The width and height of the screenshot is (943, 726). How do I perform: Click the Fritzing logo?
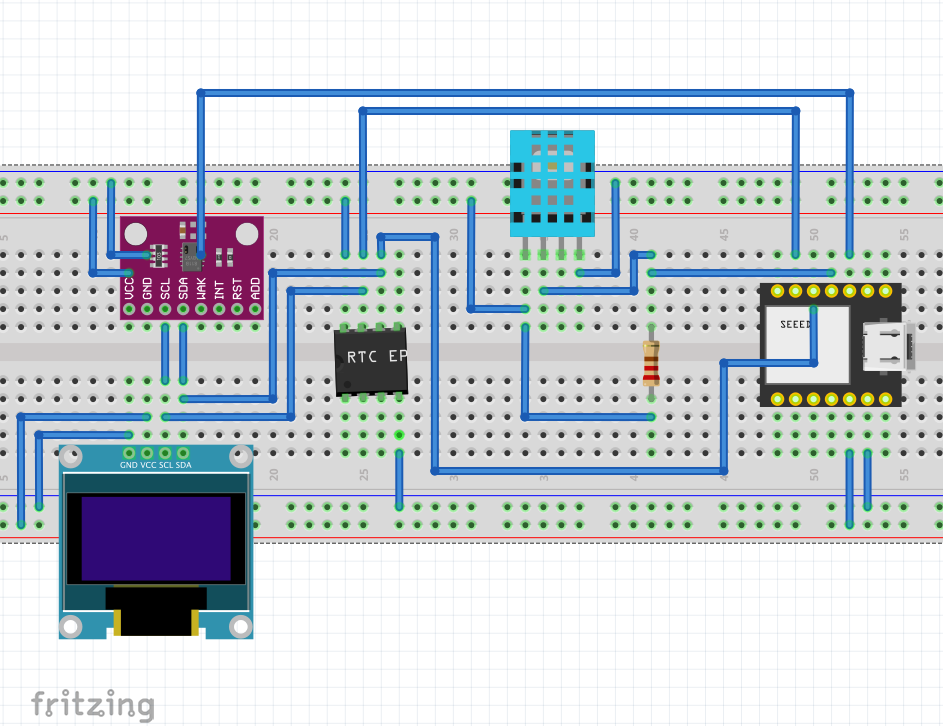92,705
